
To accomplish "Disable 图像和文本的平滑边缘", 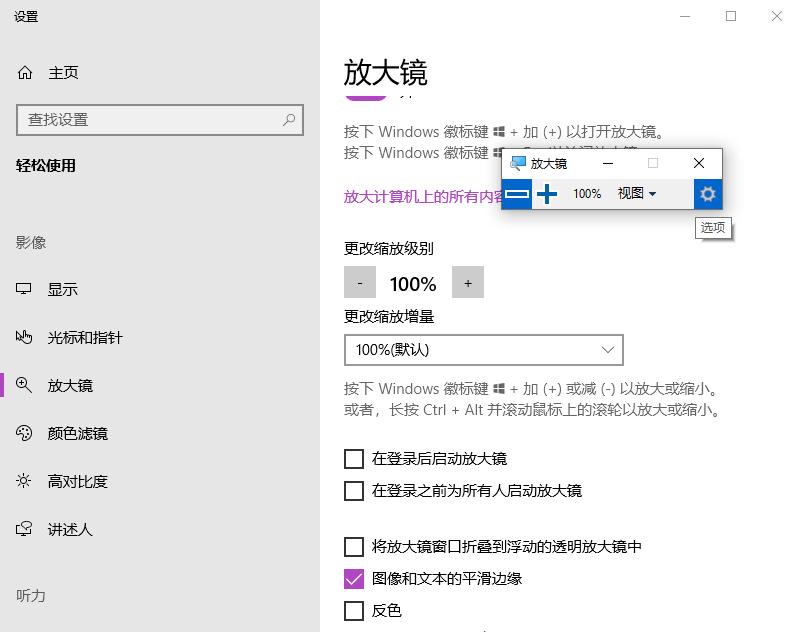I will pyautogui.click(x=354, y=579).
